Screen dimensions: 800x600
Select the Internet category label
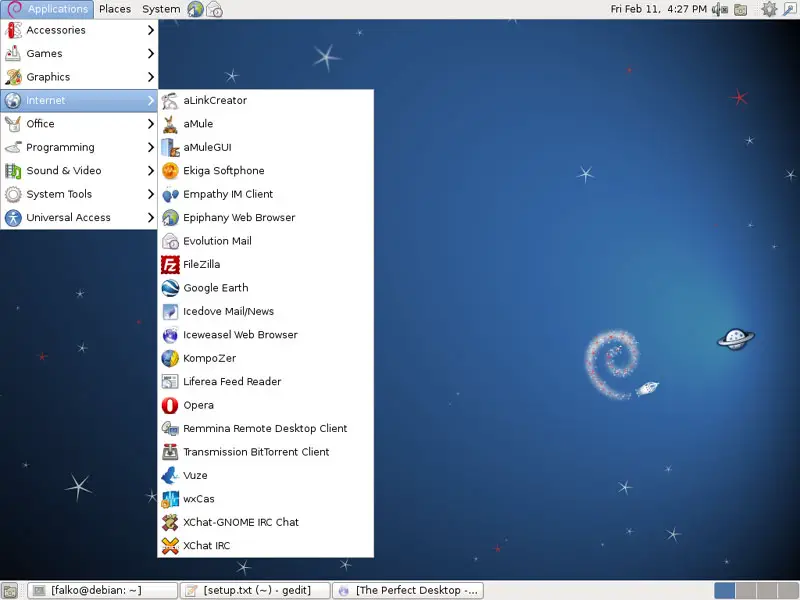coord(46,101)
